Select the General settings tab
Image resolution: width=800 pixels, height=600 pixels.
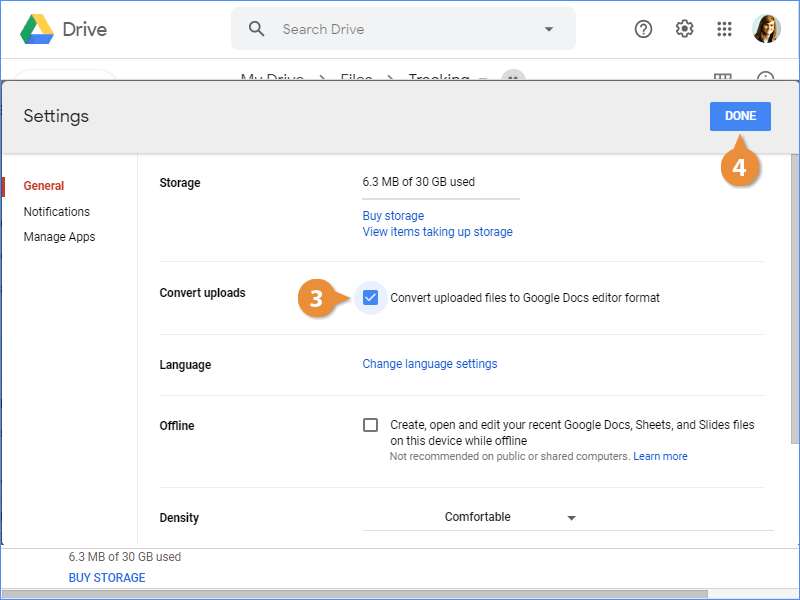pos(44,186)
